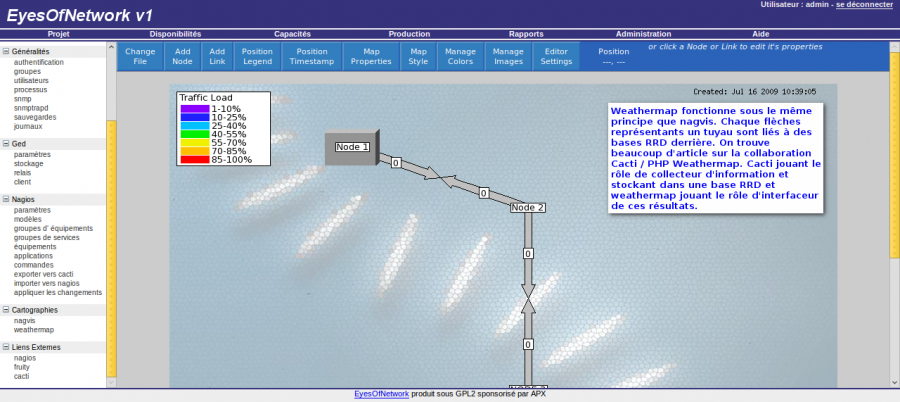
Task: Open relais in the sidebar
Action: [x=22, y=173]
